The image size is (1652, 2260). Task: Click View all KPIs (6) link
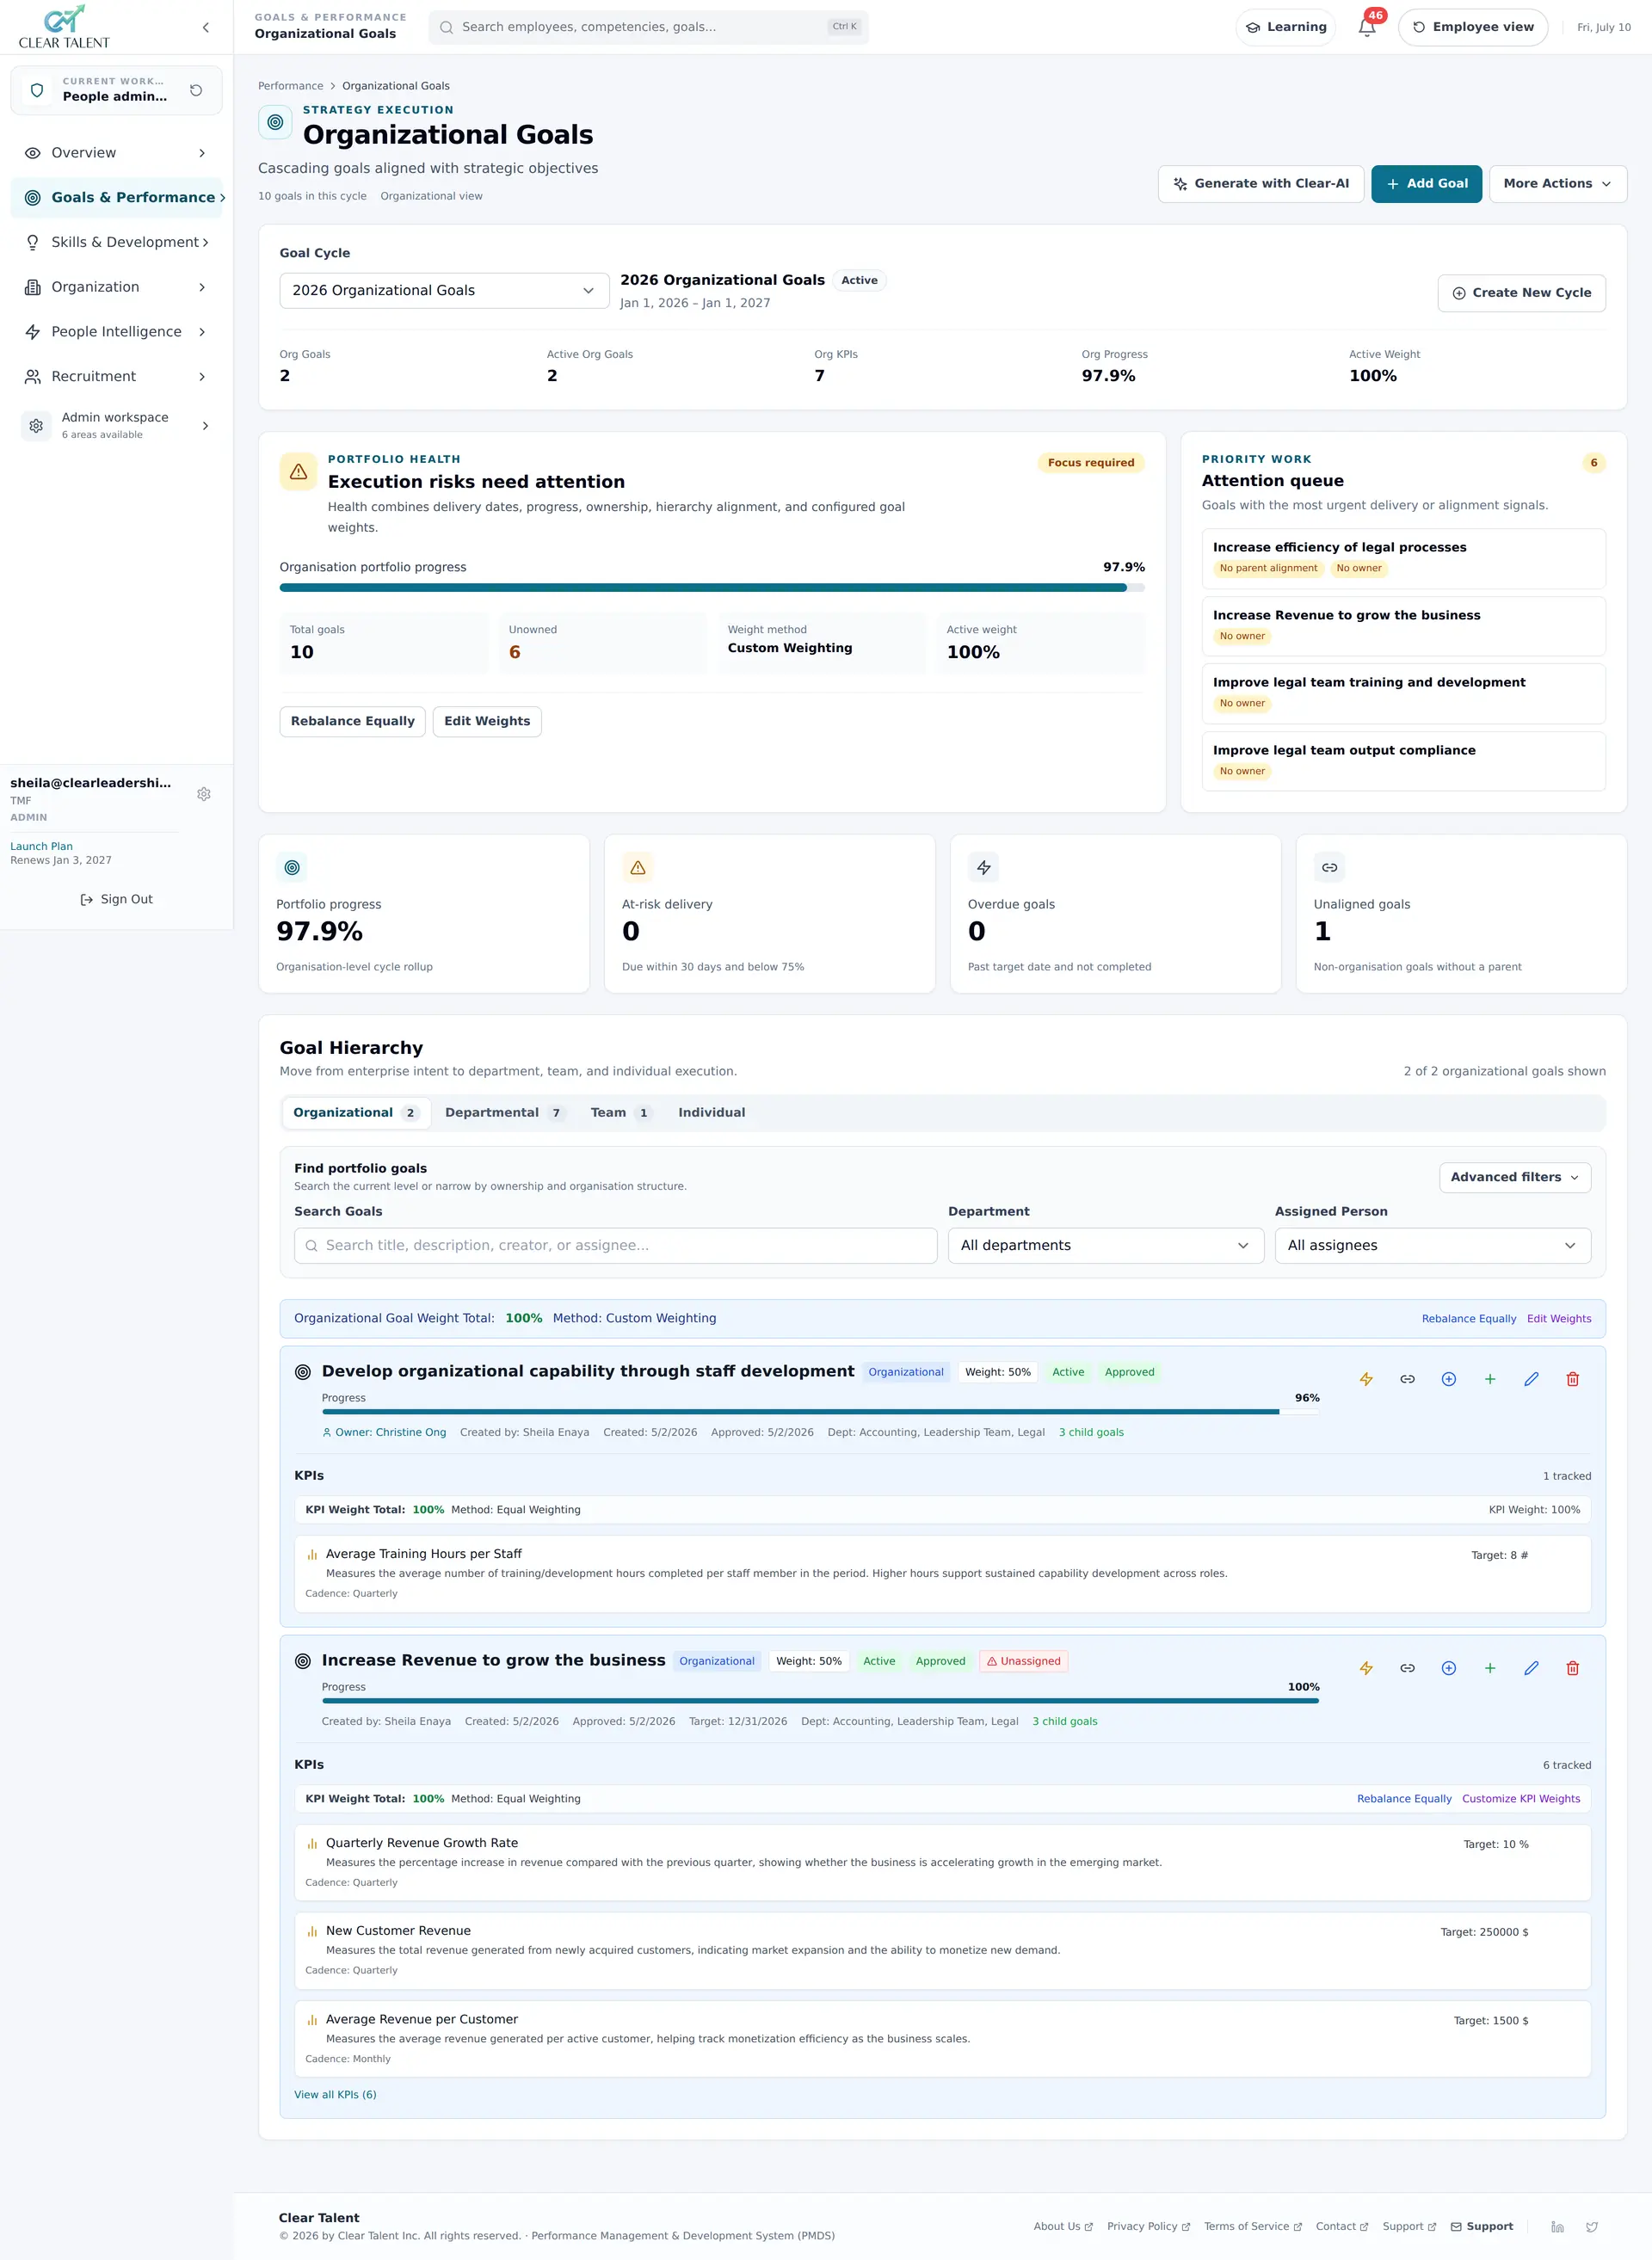click(335, 2095)
